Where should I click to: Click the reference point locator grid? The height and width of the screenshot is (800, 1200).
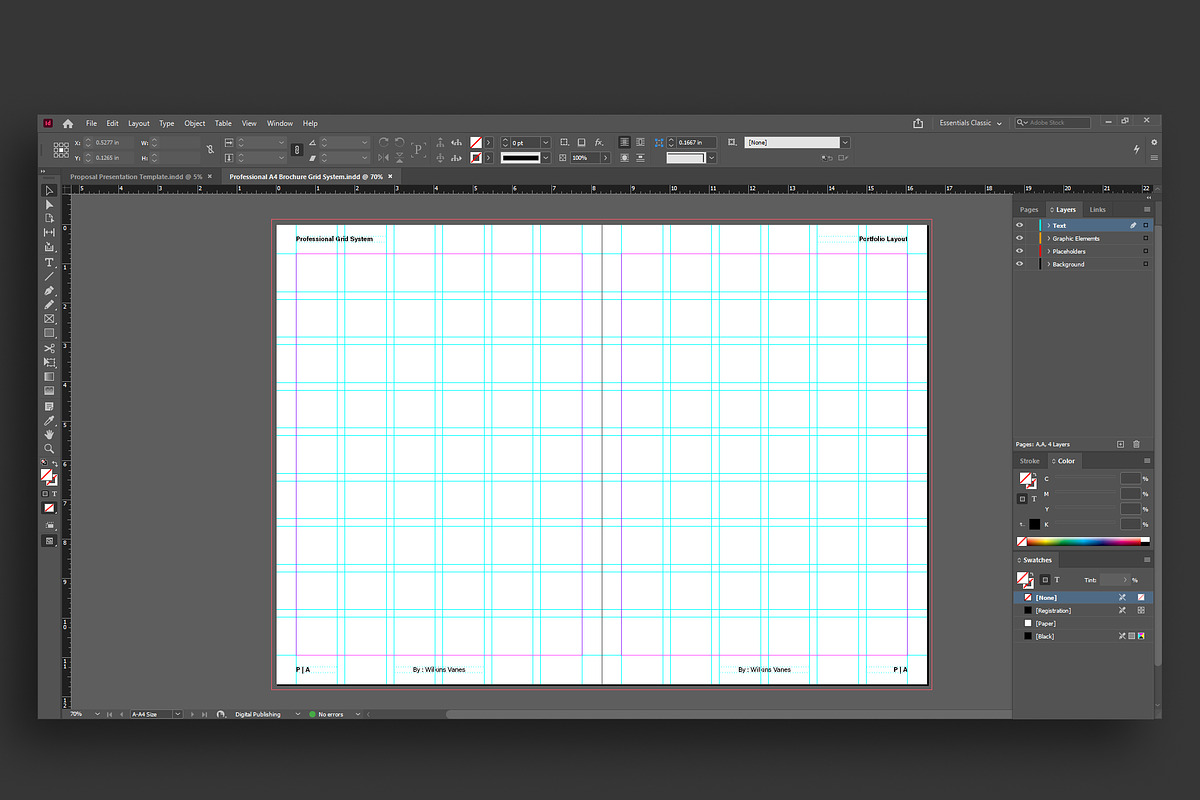tap(61, 150)
